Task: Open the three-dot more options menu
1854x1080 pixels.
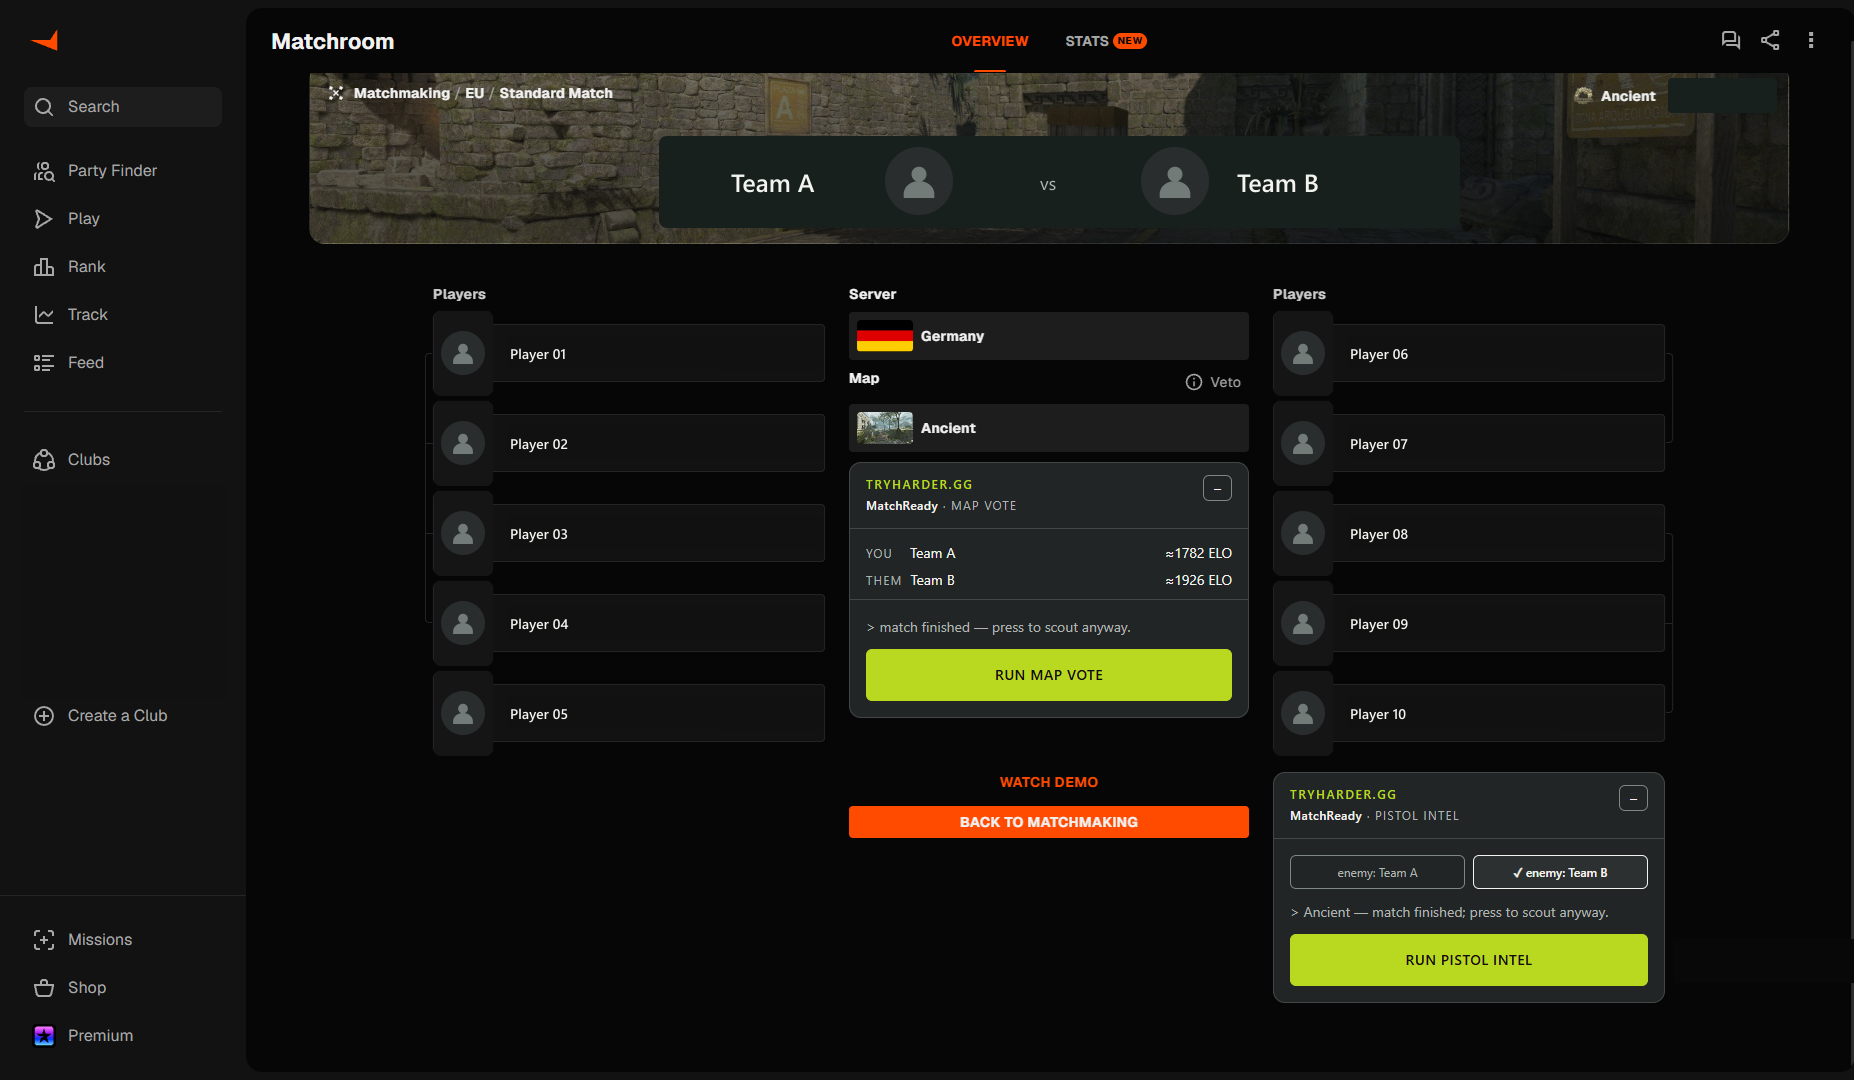Action: 1811,40
